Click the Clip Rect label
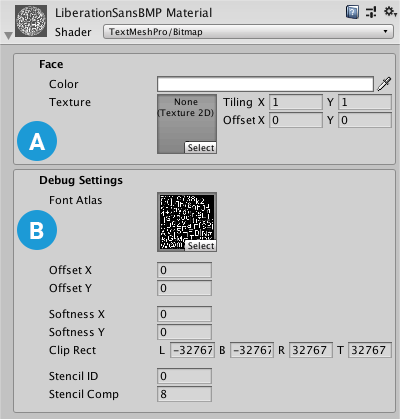The width and height of the screenshot is (400, 419). coord(72,350)
